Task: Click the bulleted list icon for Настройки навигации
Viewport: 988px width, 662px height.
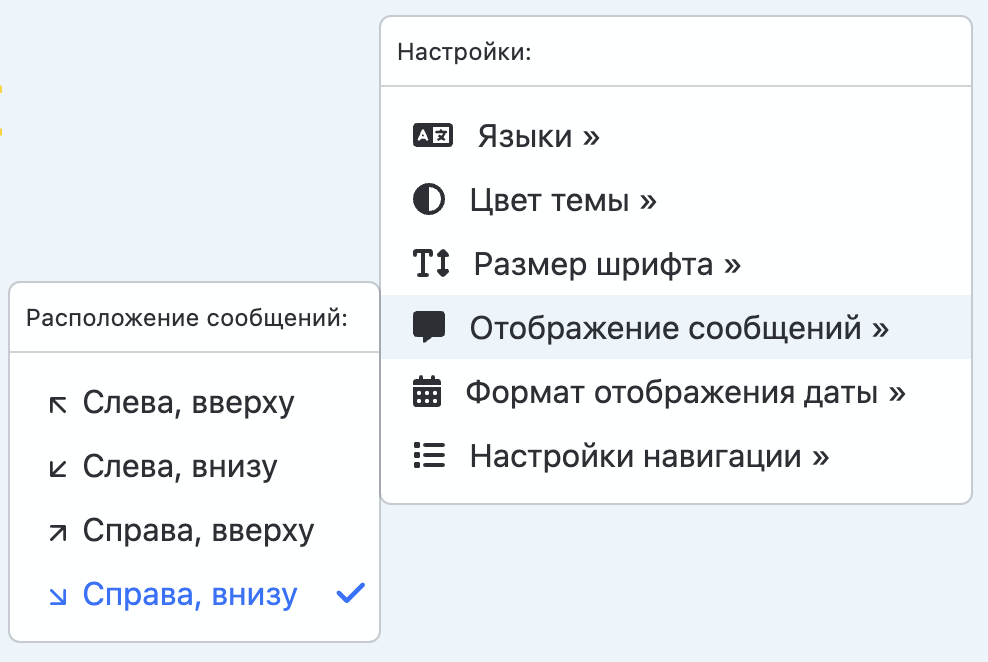Action: point(429,456)
